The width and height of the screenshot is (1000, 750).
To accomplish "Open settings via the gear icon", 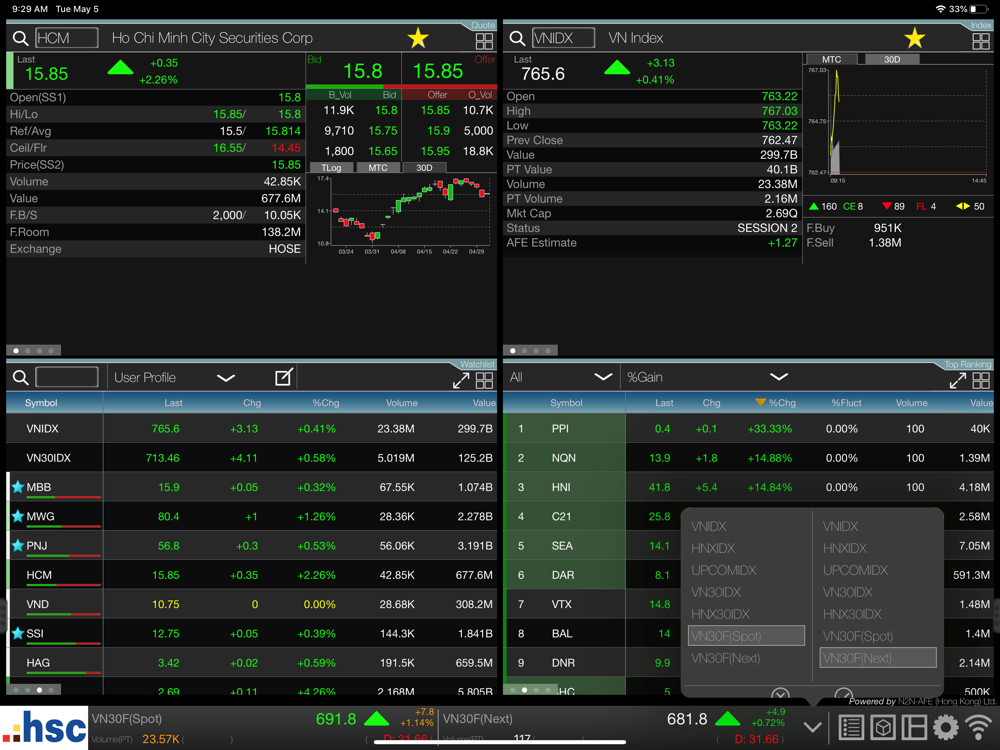I will [946, 727].
